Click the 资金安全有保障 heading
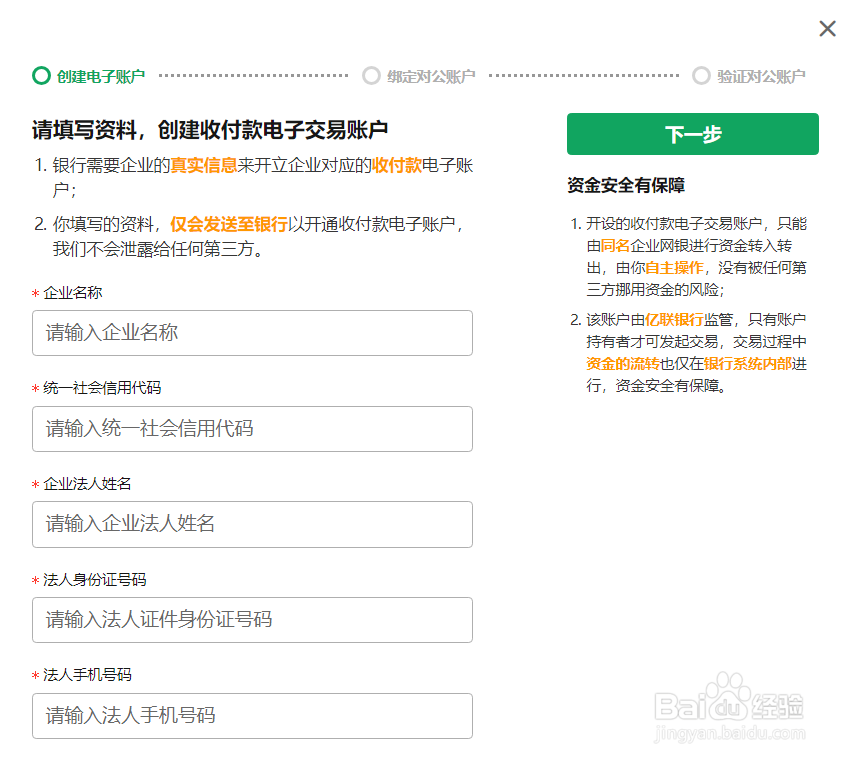The width and height of the screenshot is (853, 763). pyautogui.click(x=626, y=185)
